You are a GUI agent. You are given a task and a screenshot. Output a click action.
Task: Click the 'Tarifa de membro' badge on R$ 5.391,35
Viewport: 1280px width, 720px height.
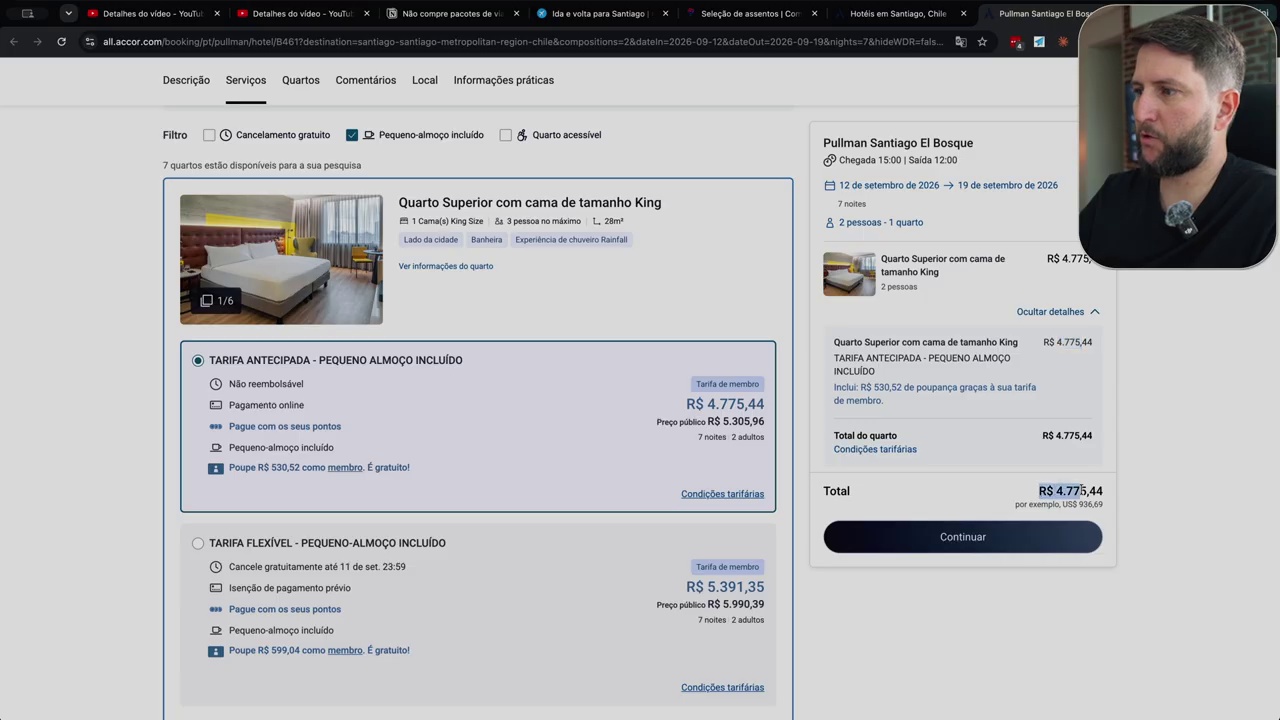click(728, 567)
